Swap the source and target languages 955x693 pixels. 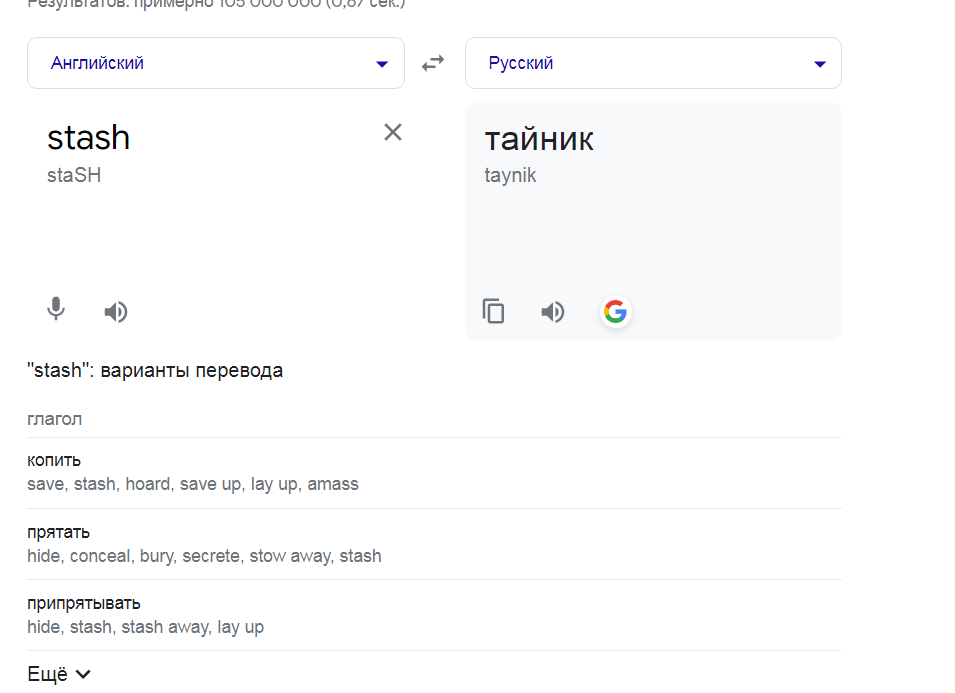point(433,63)
